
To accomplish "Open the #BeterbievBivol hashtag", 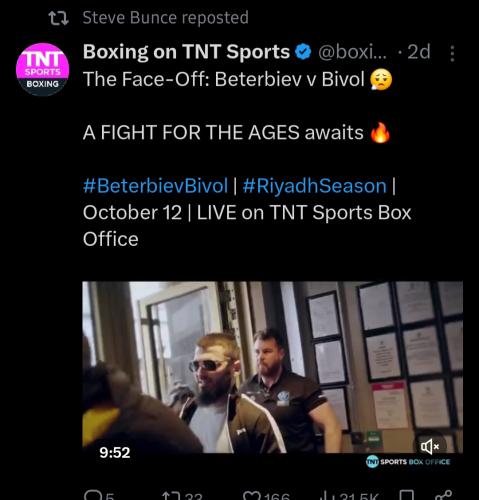I will 156,186.
